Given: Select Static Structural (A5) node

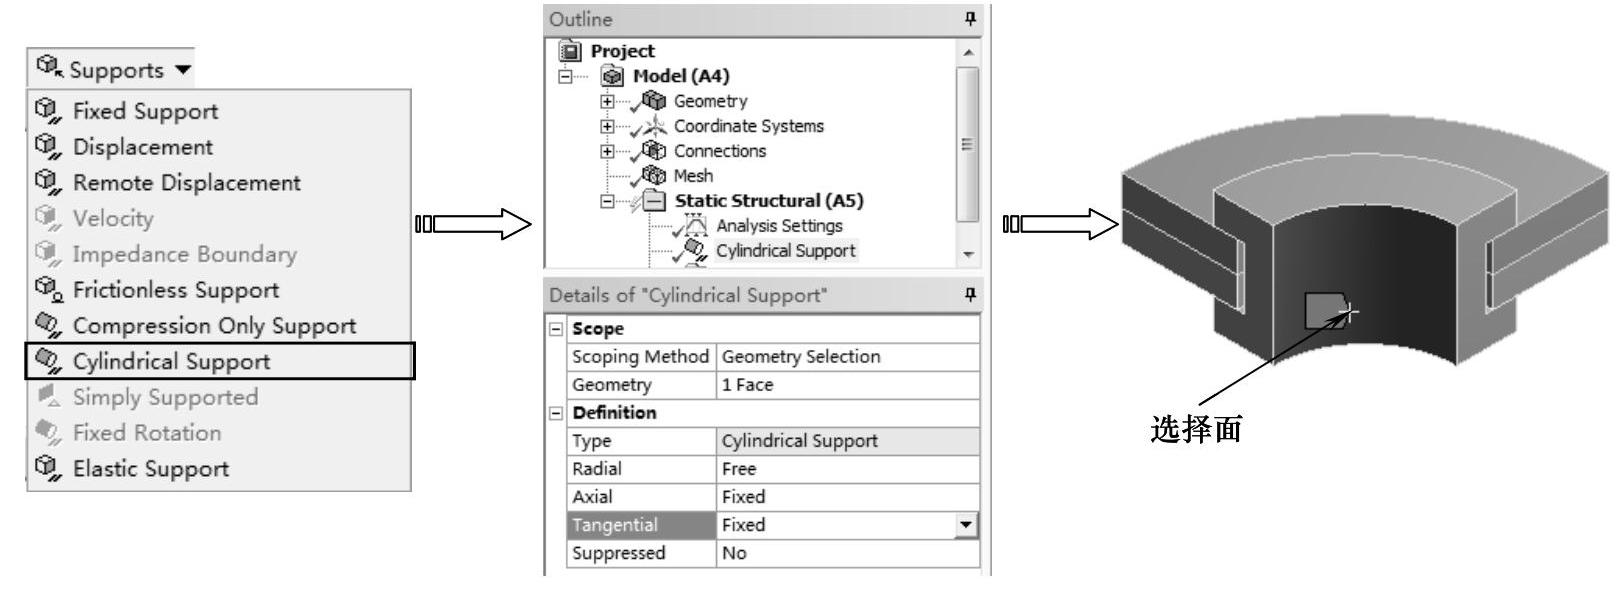Looking at the screenshot, I should (x=768, y=201).
